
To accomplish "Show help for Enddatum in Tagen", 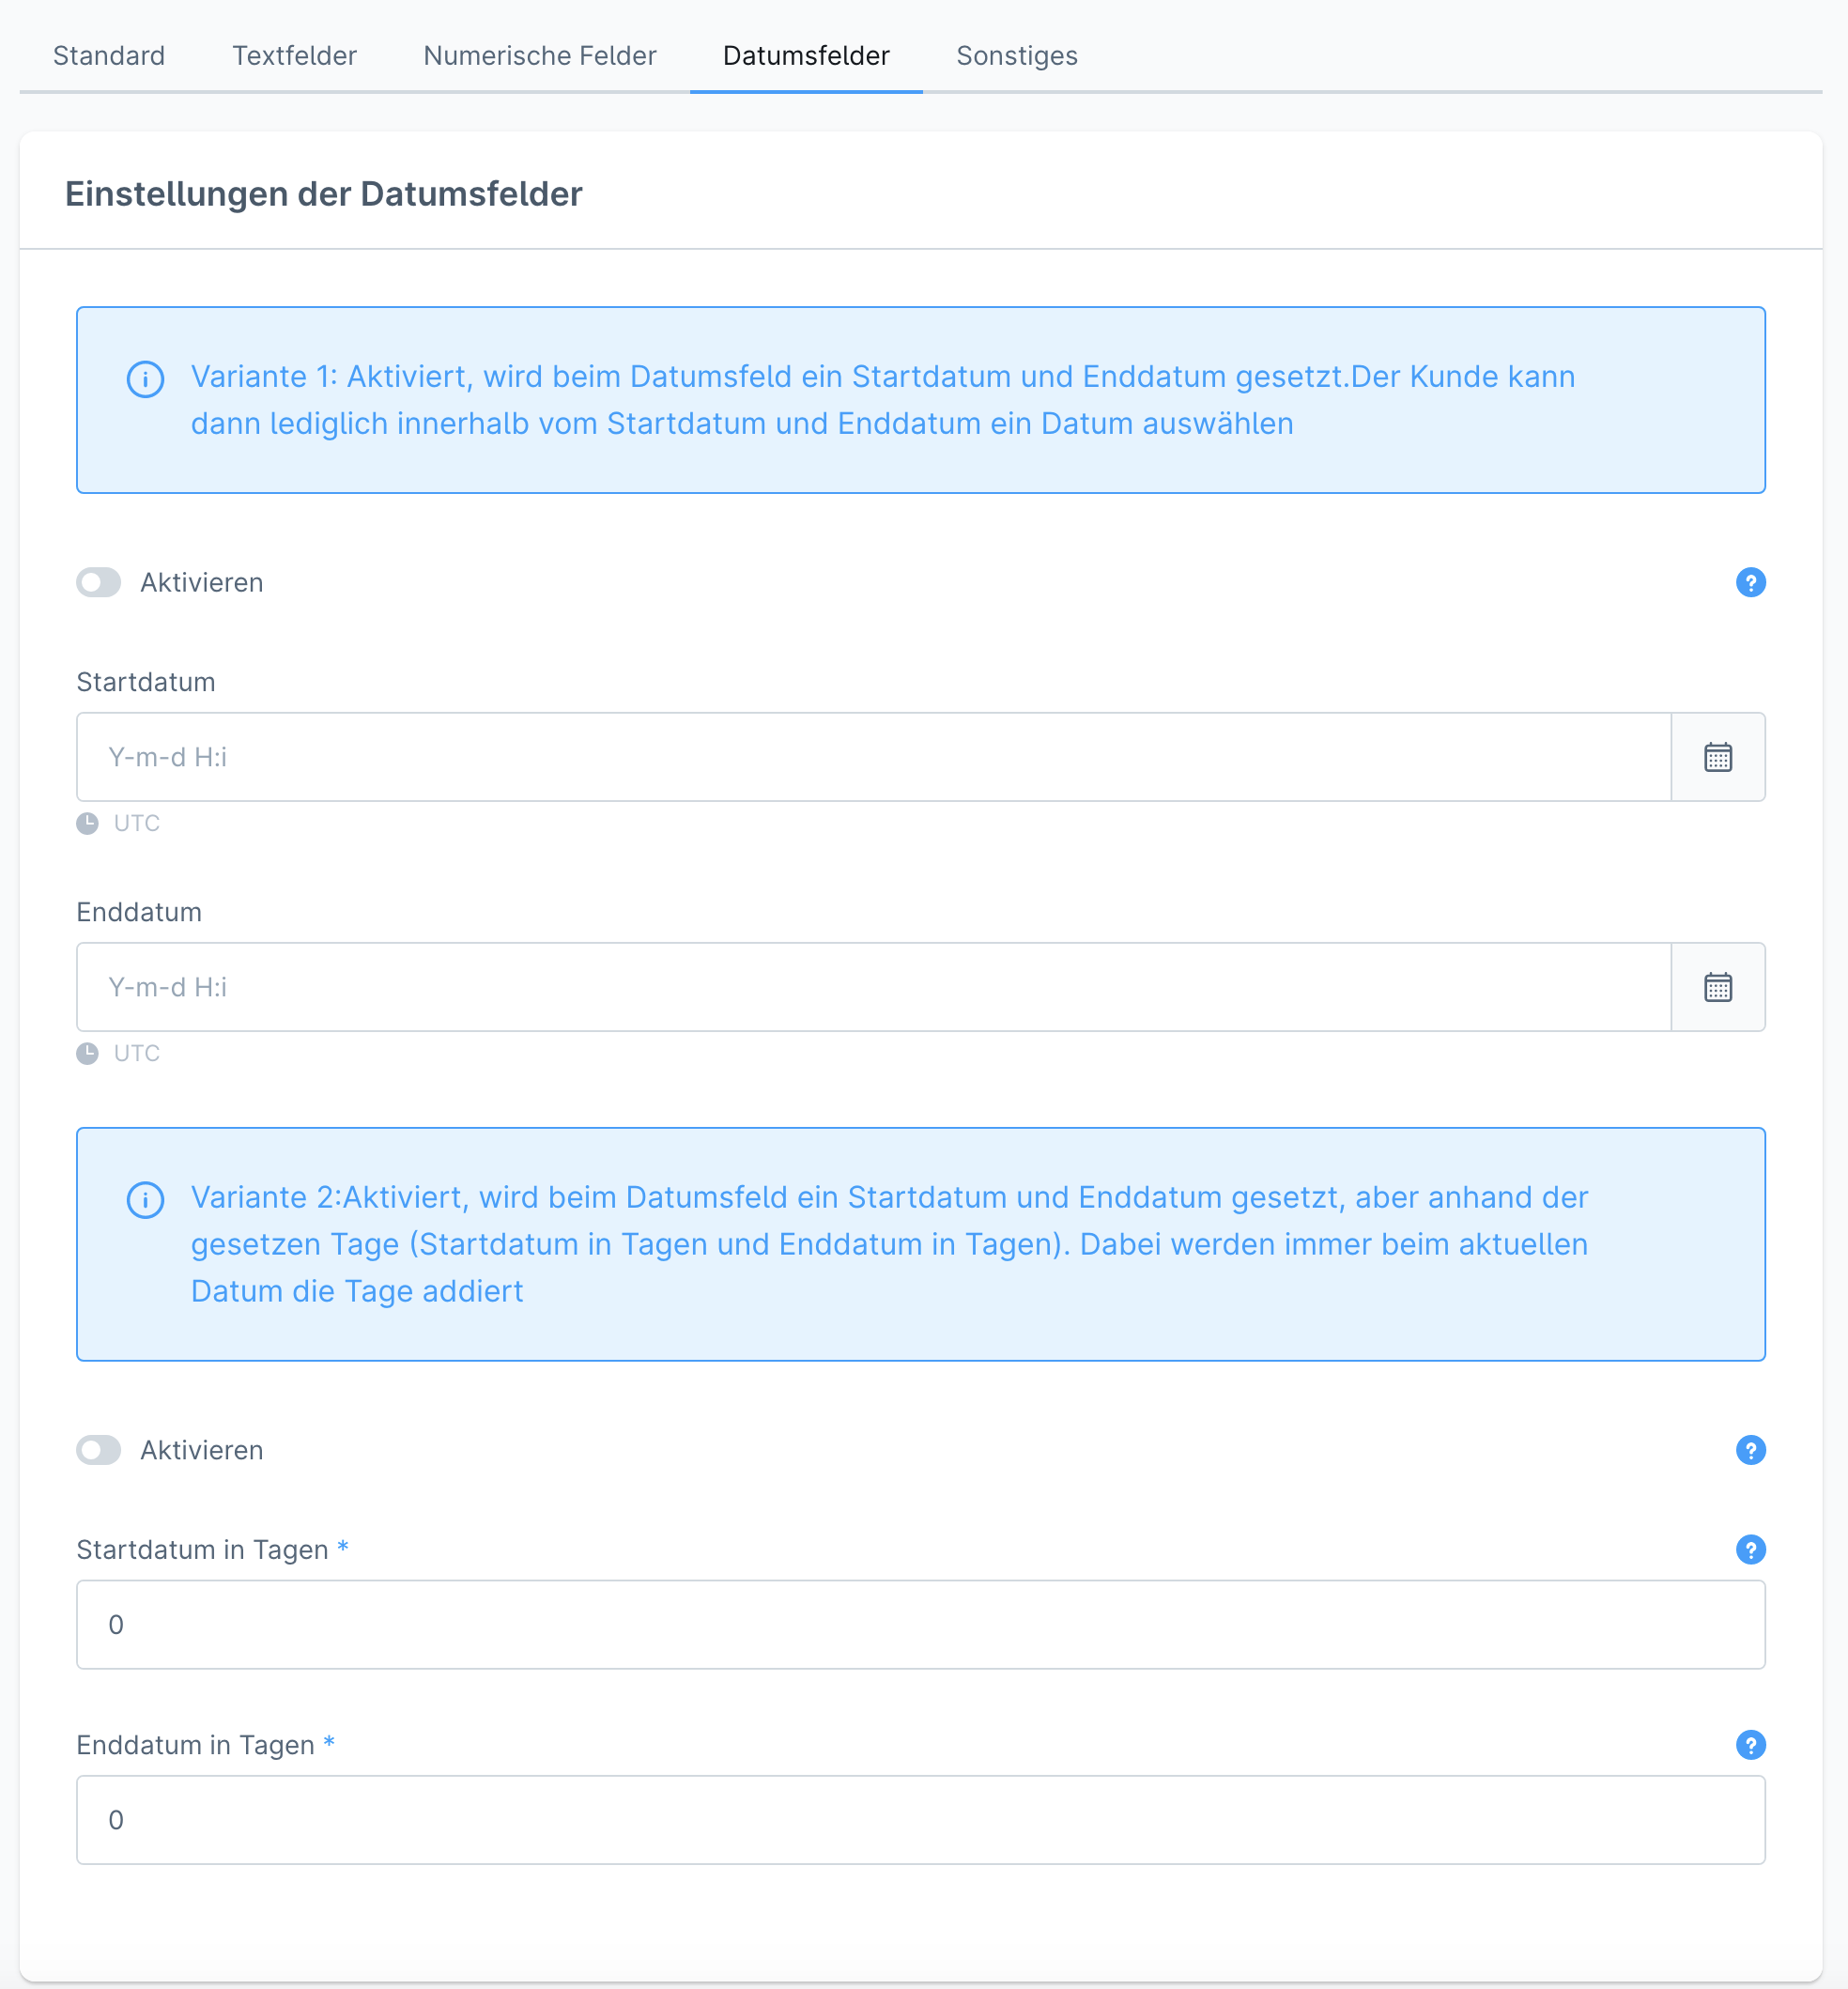I will 1750,1745.
